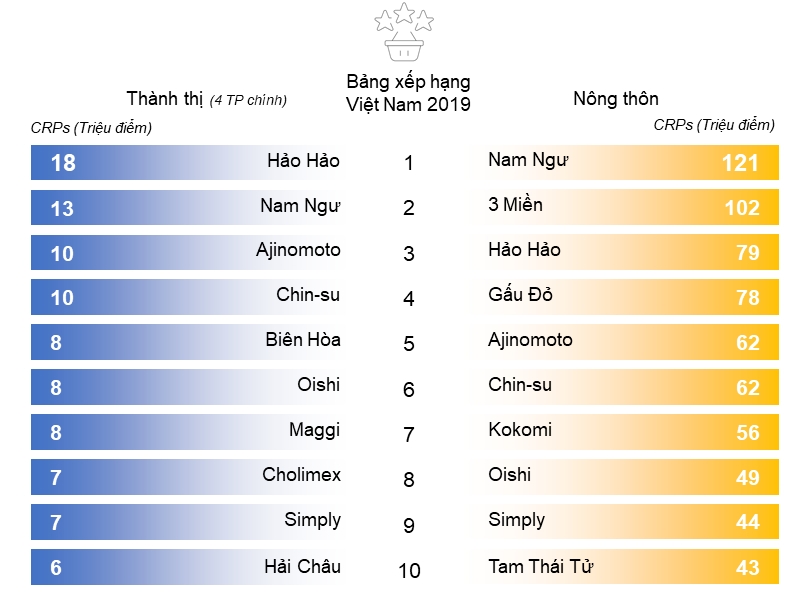Viewport: 810px width, 609px height.
Task: Click the urban Ajinomoto bar with 10
Action: click(x=187, y=253)
